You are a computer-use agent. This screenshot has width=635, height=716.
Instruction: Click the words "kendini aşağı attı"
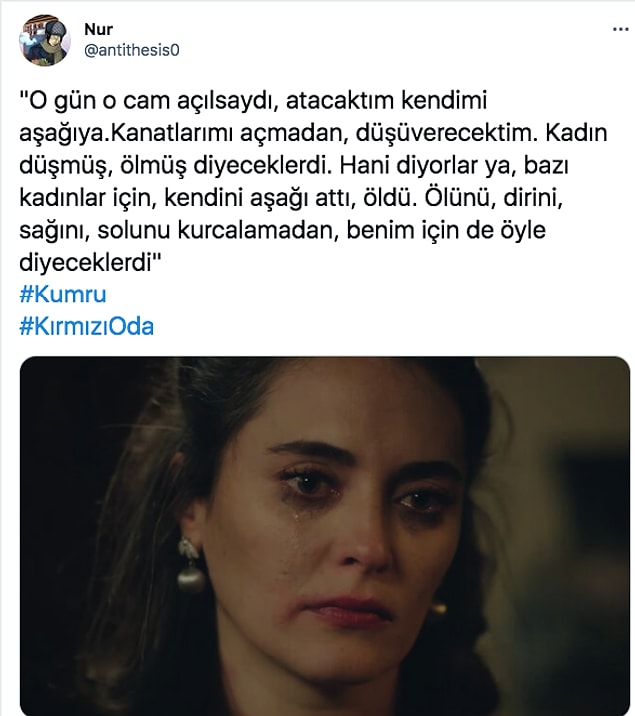pos(259,198)
